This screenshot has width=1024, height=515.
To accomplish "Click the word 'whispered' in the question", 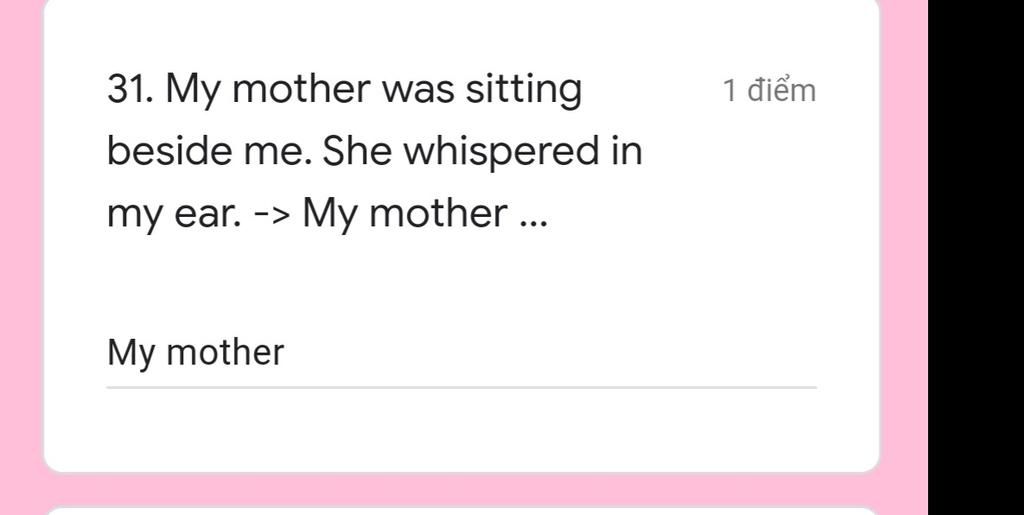I will (x=501, y=151).
